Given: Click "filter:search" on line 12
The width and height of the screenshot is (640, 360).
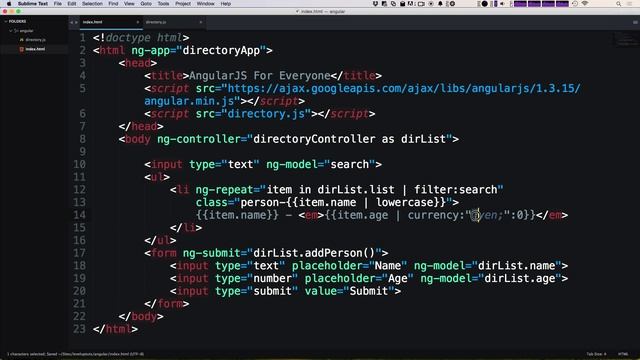Looking at the screenshot, I should [x=456, y=190].
